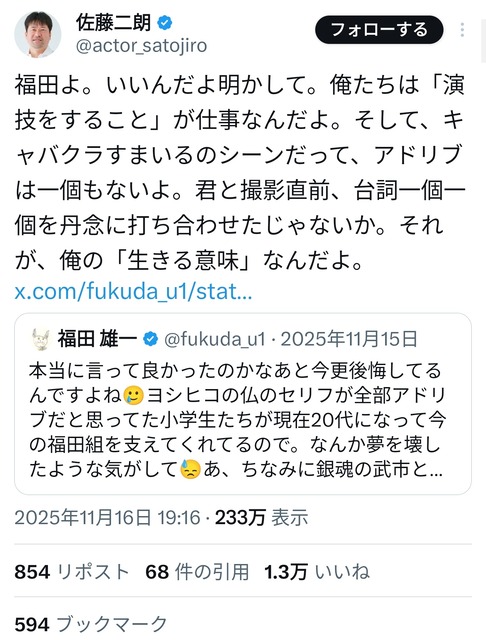The image size is (486, 640).
Task: Show the 68 件の引用 quotes list
Action: (x=197, y=571)
